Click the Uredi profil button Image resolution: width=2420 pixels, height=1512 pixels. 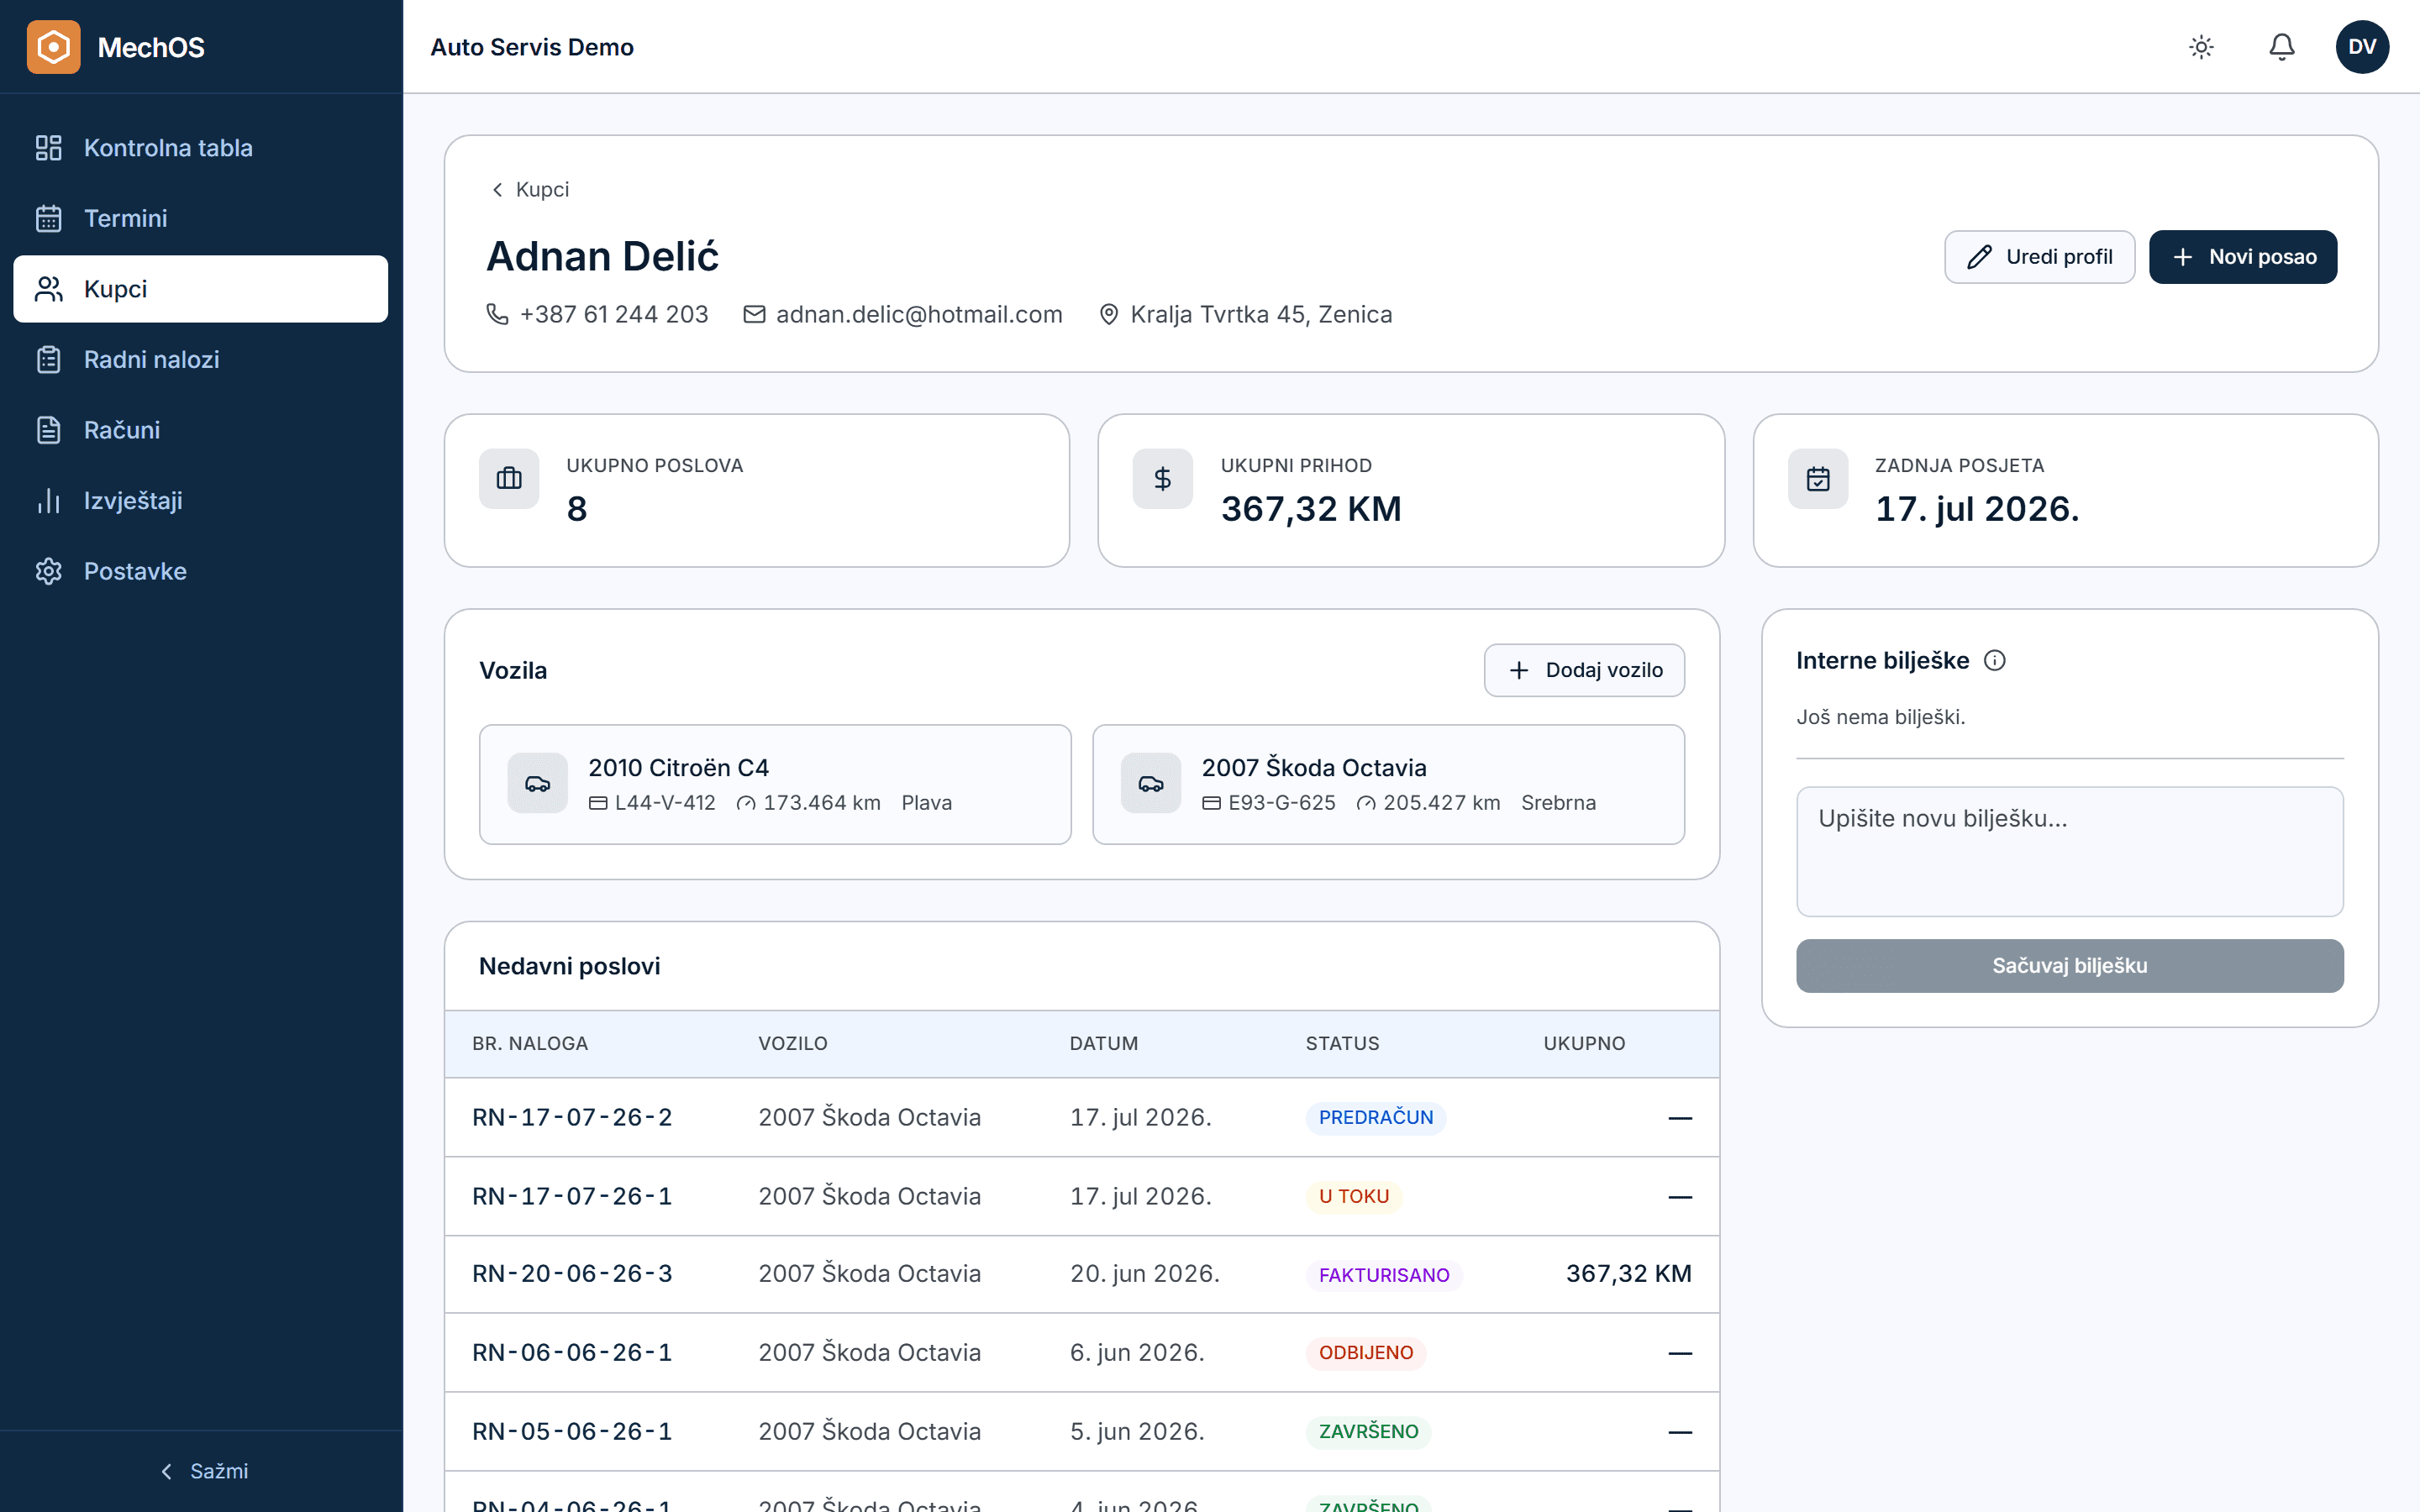pyautogui.click(x=2039, y=257)
